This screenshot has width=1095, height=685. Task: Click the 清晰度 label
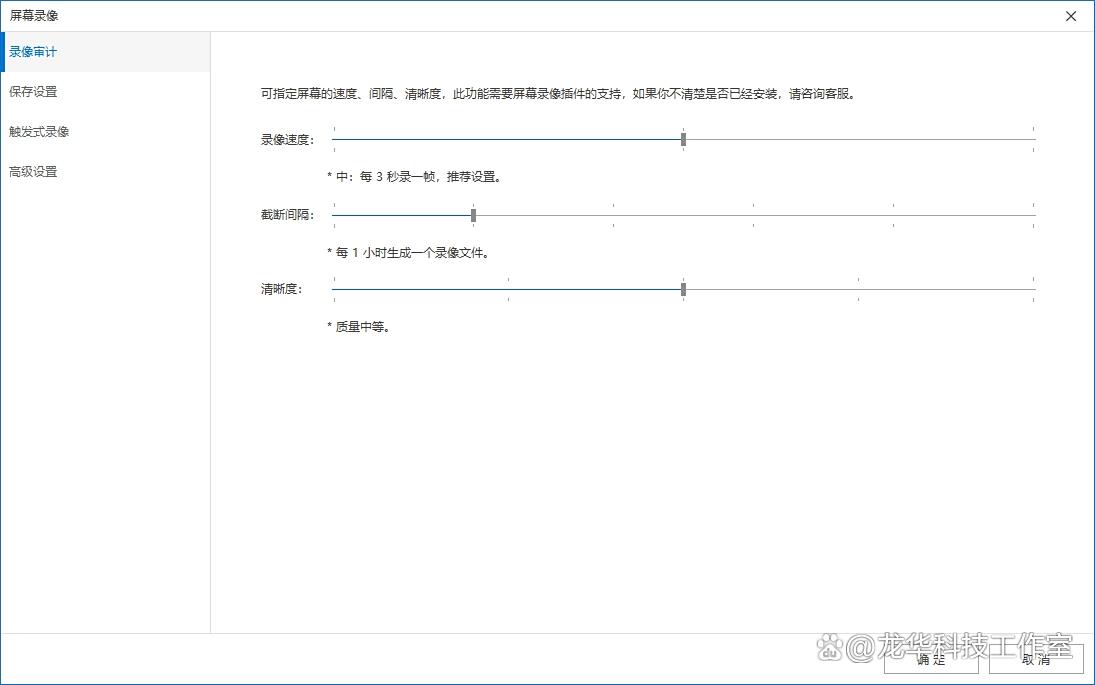(x=281, y=289)
